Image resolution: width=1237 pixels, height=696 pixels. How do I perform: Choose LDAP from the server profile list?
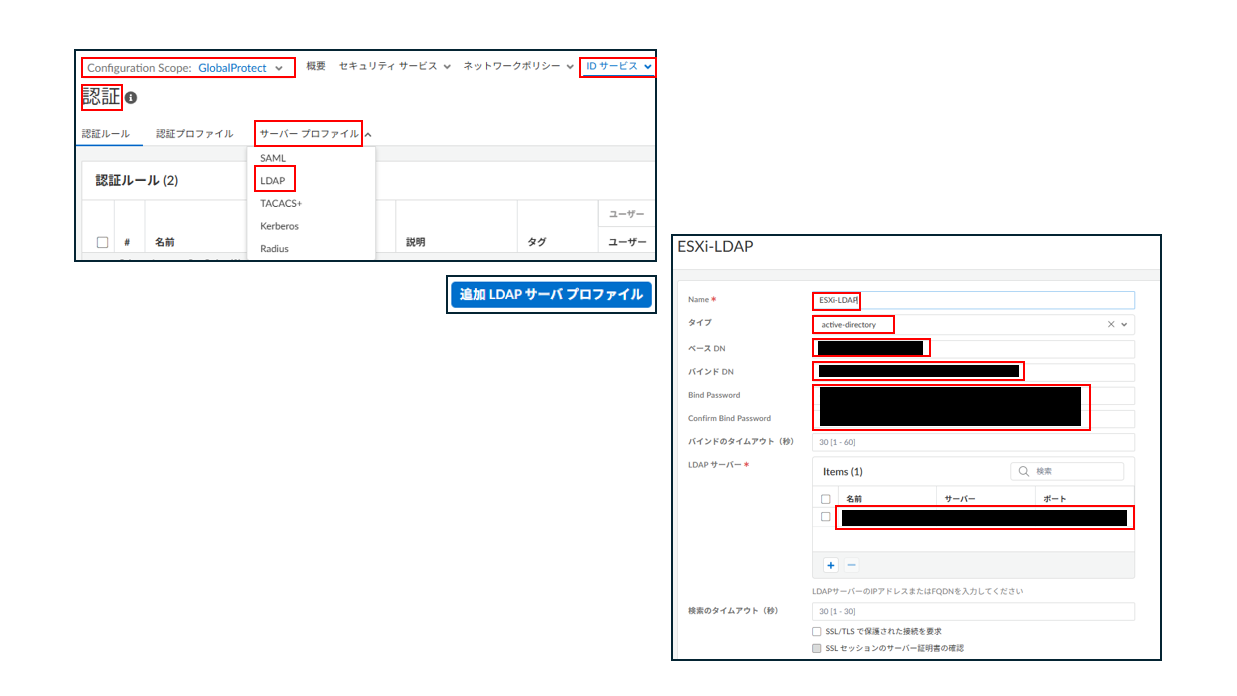(x=273, y=181)
